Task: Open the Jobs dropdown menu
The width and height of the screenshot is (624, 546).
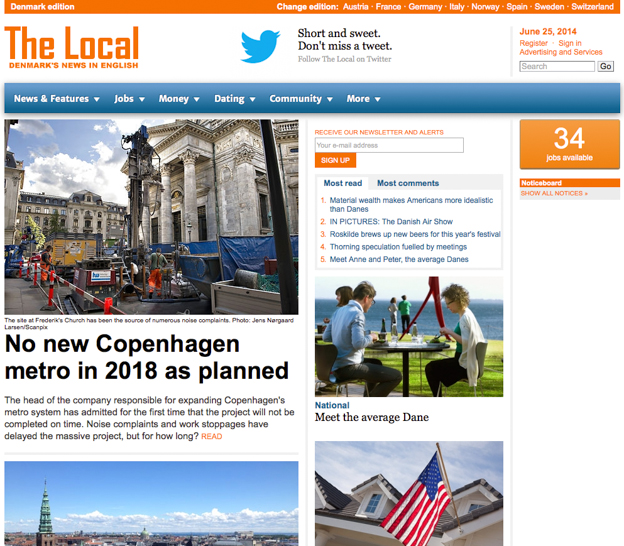Action: pyautogui.click(x=129, y=99)
